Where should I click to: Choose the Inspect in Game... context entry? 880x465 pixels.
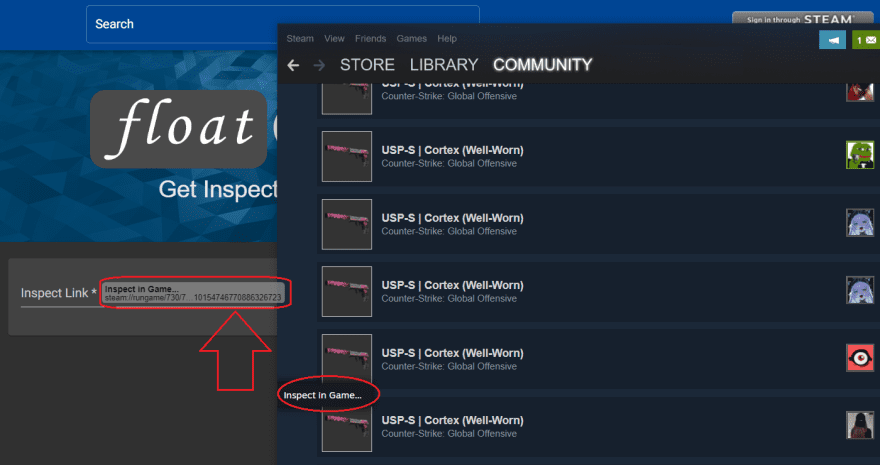point(323,395)
